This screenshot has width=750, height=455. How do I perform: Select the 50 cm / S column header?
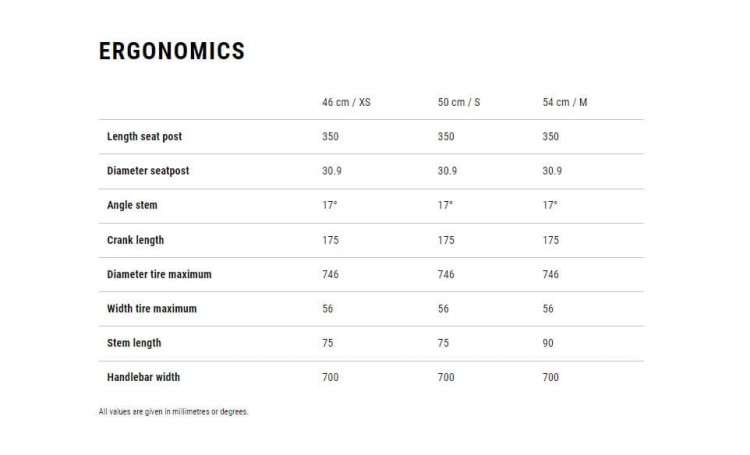[459, 103]
